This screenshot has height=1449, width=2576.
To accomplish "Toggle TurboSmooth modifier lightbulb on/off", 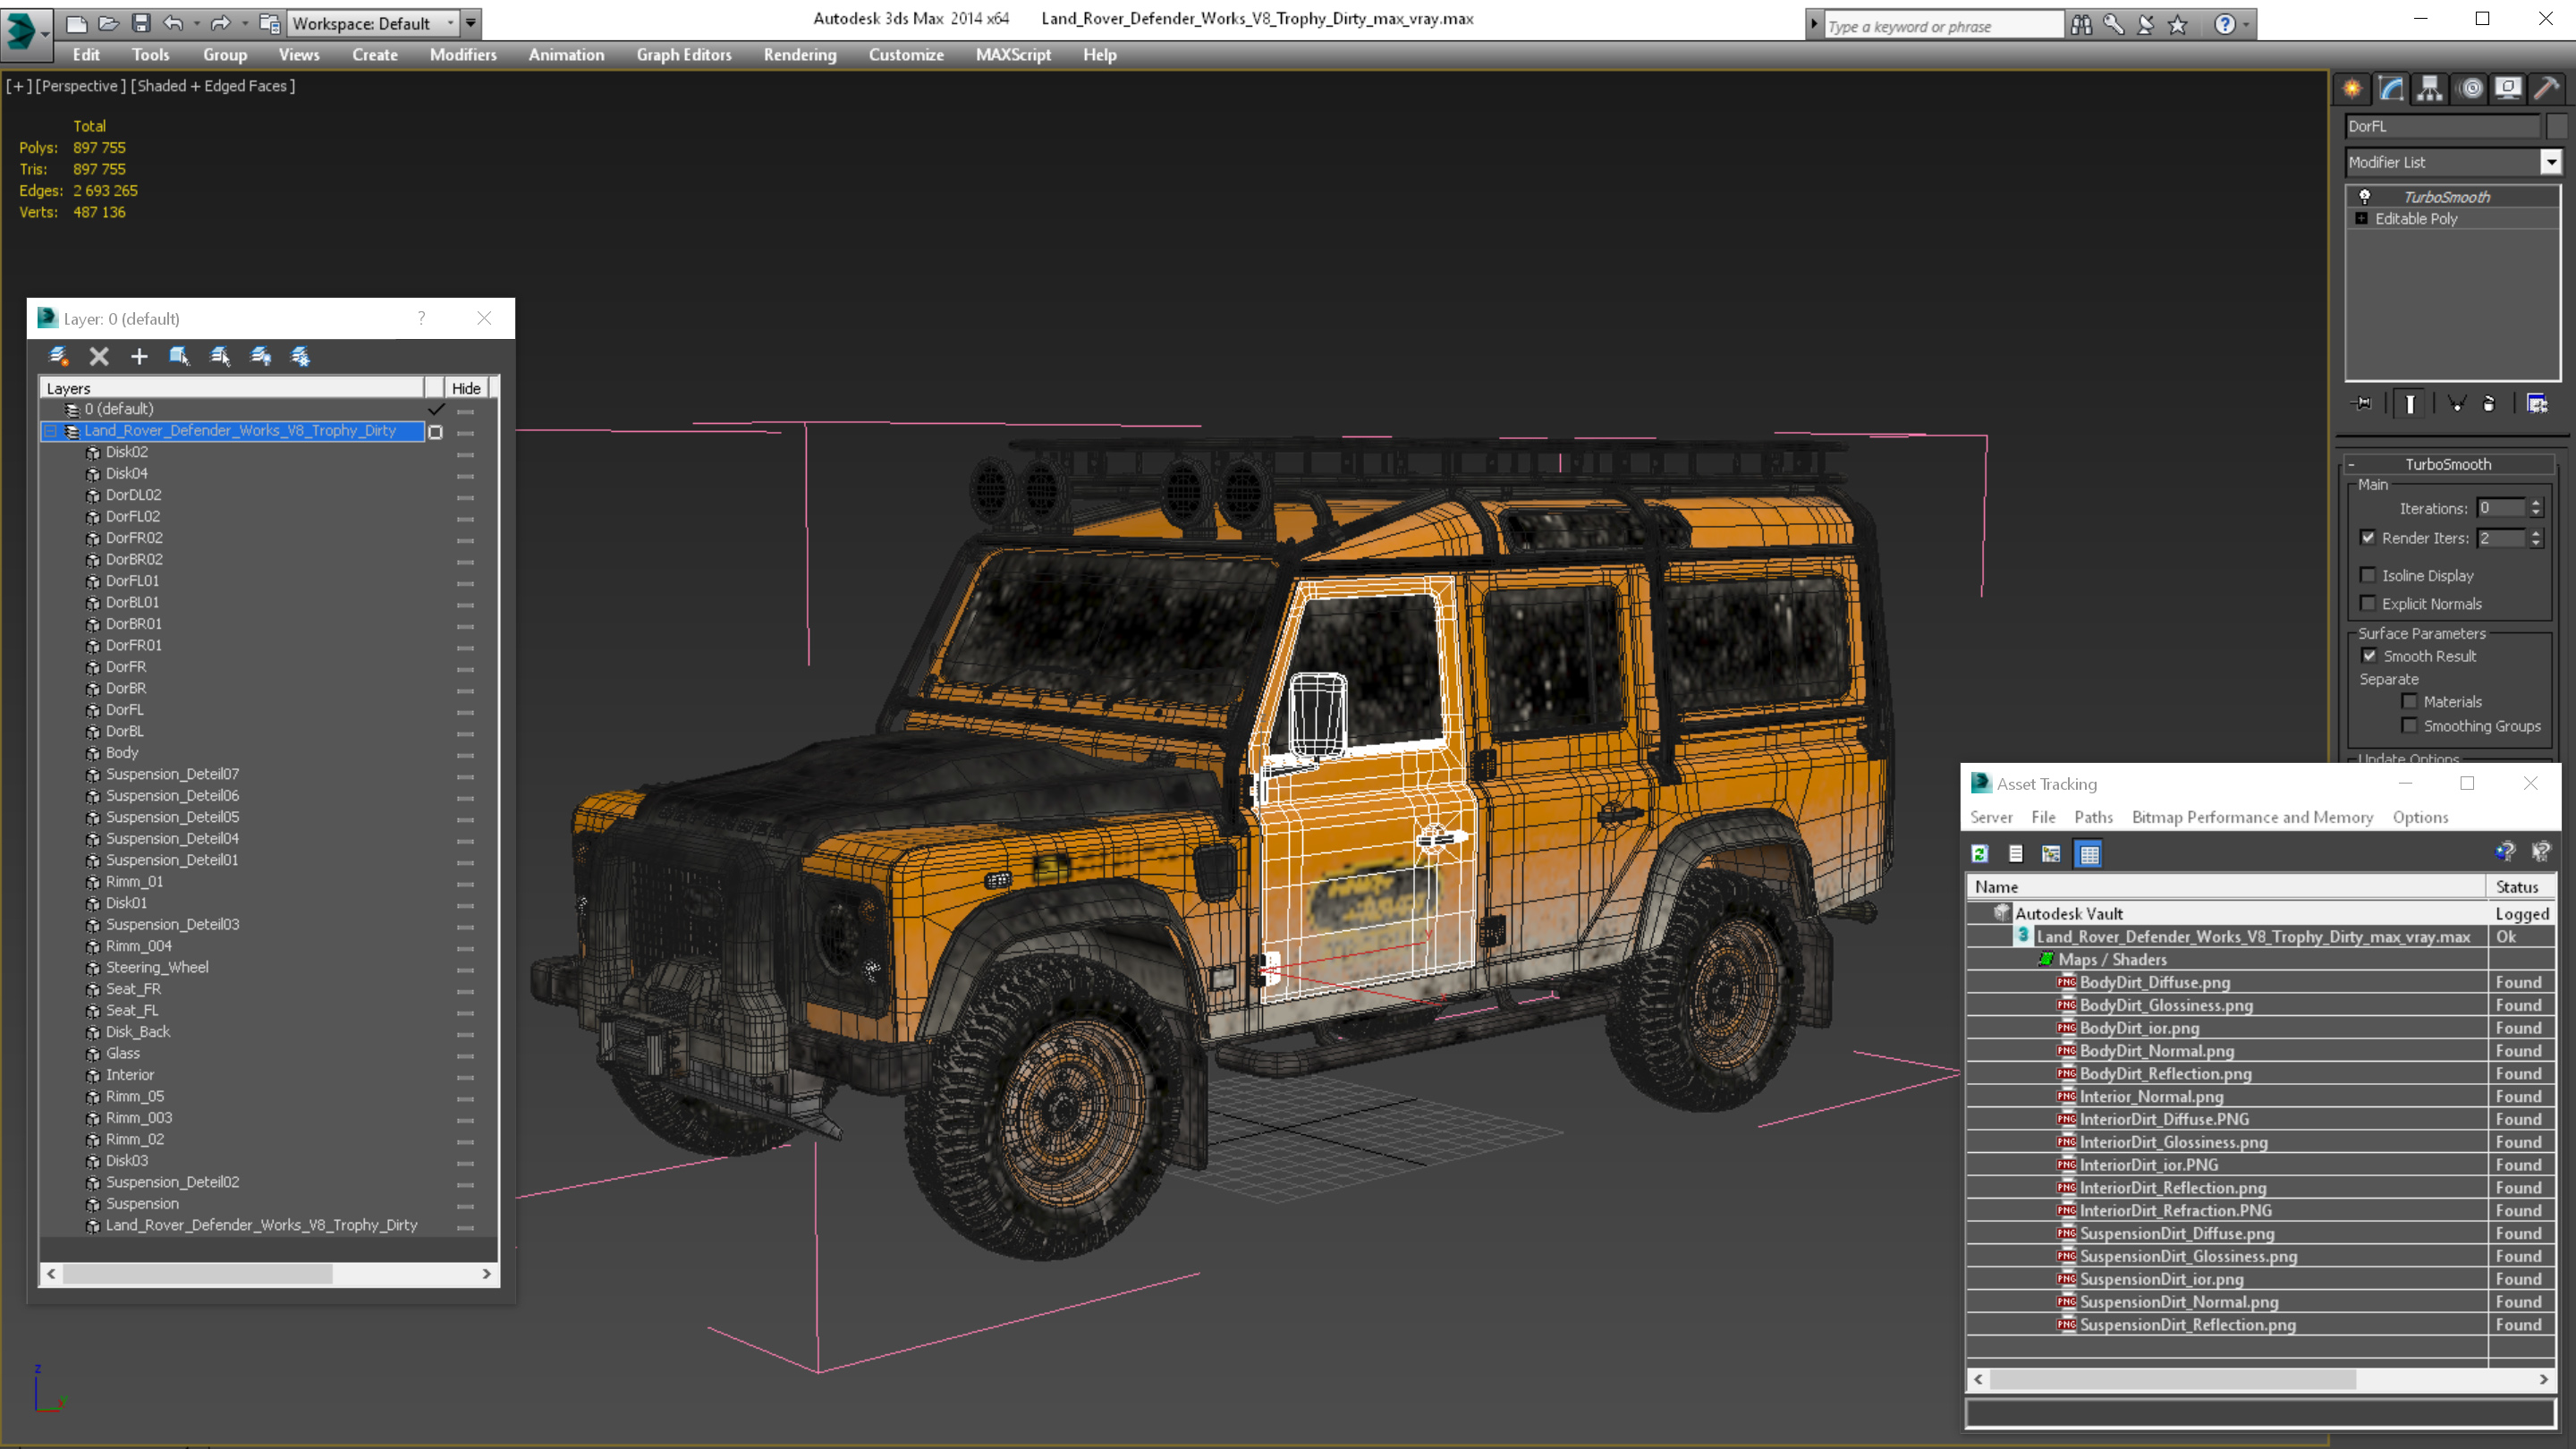I will [2365, 197].
